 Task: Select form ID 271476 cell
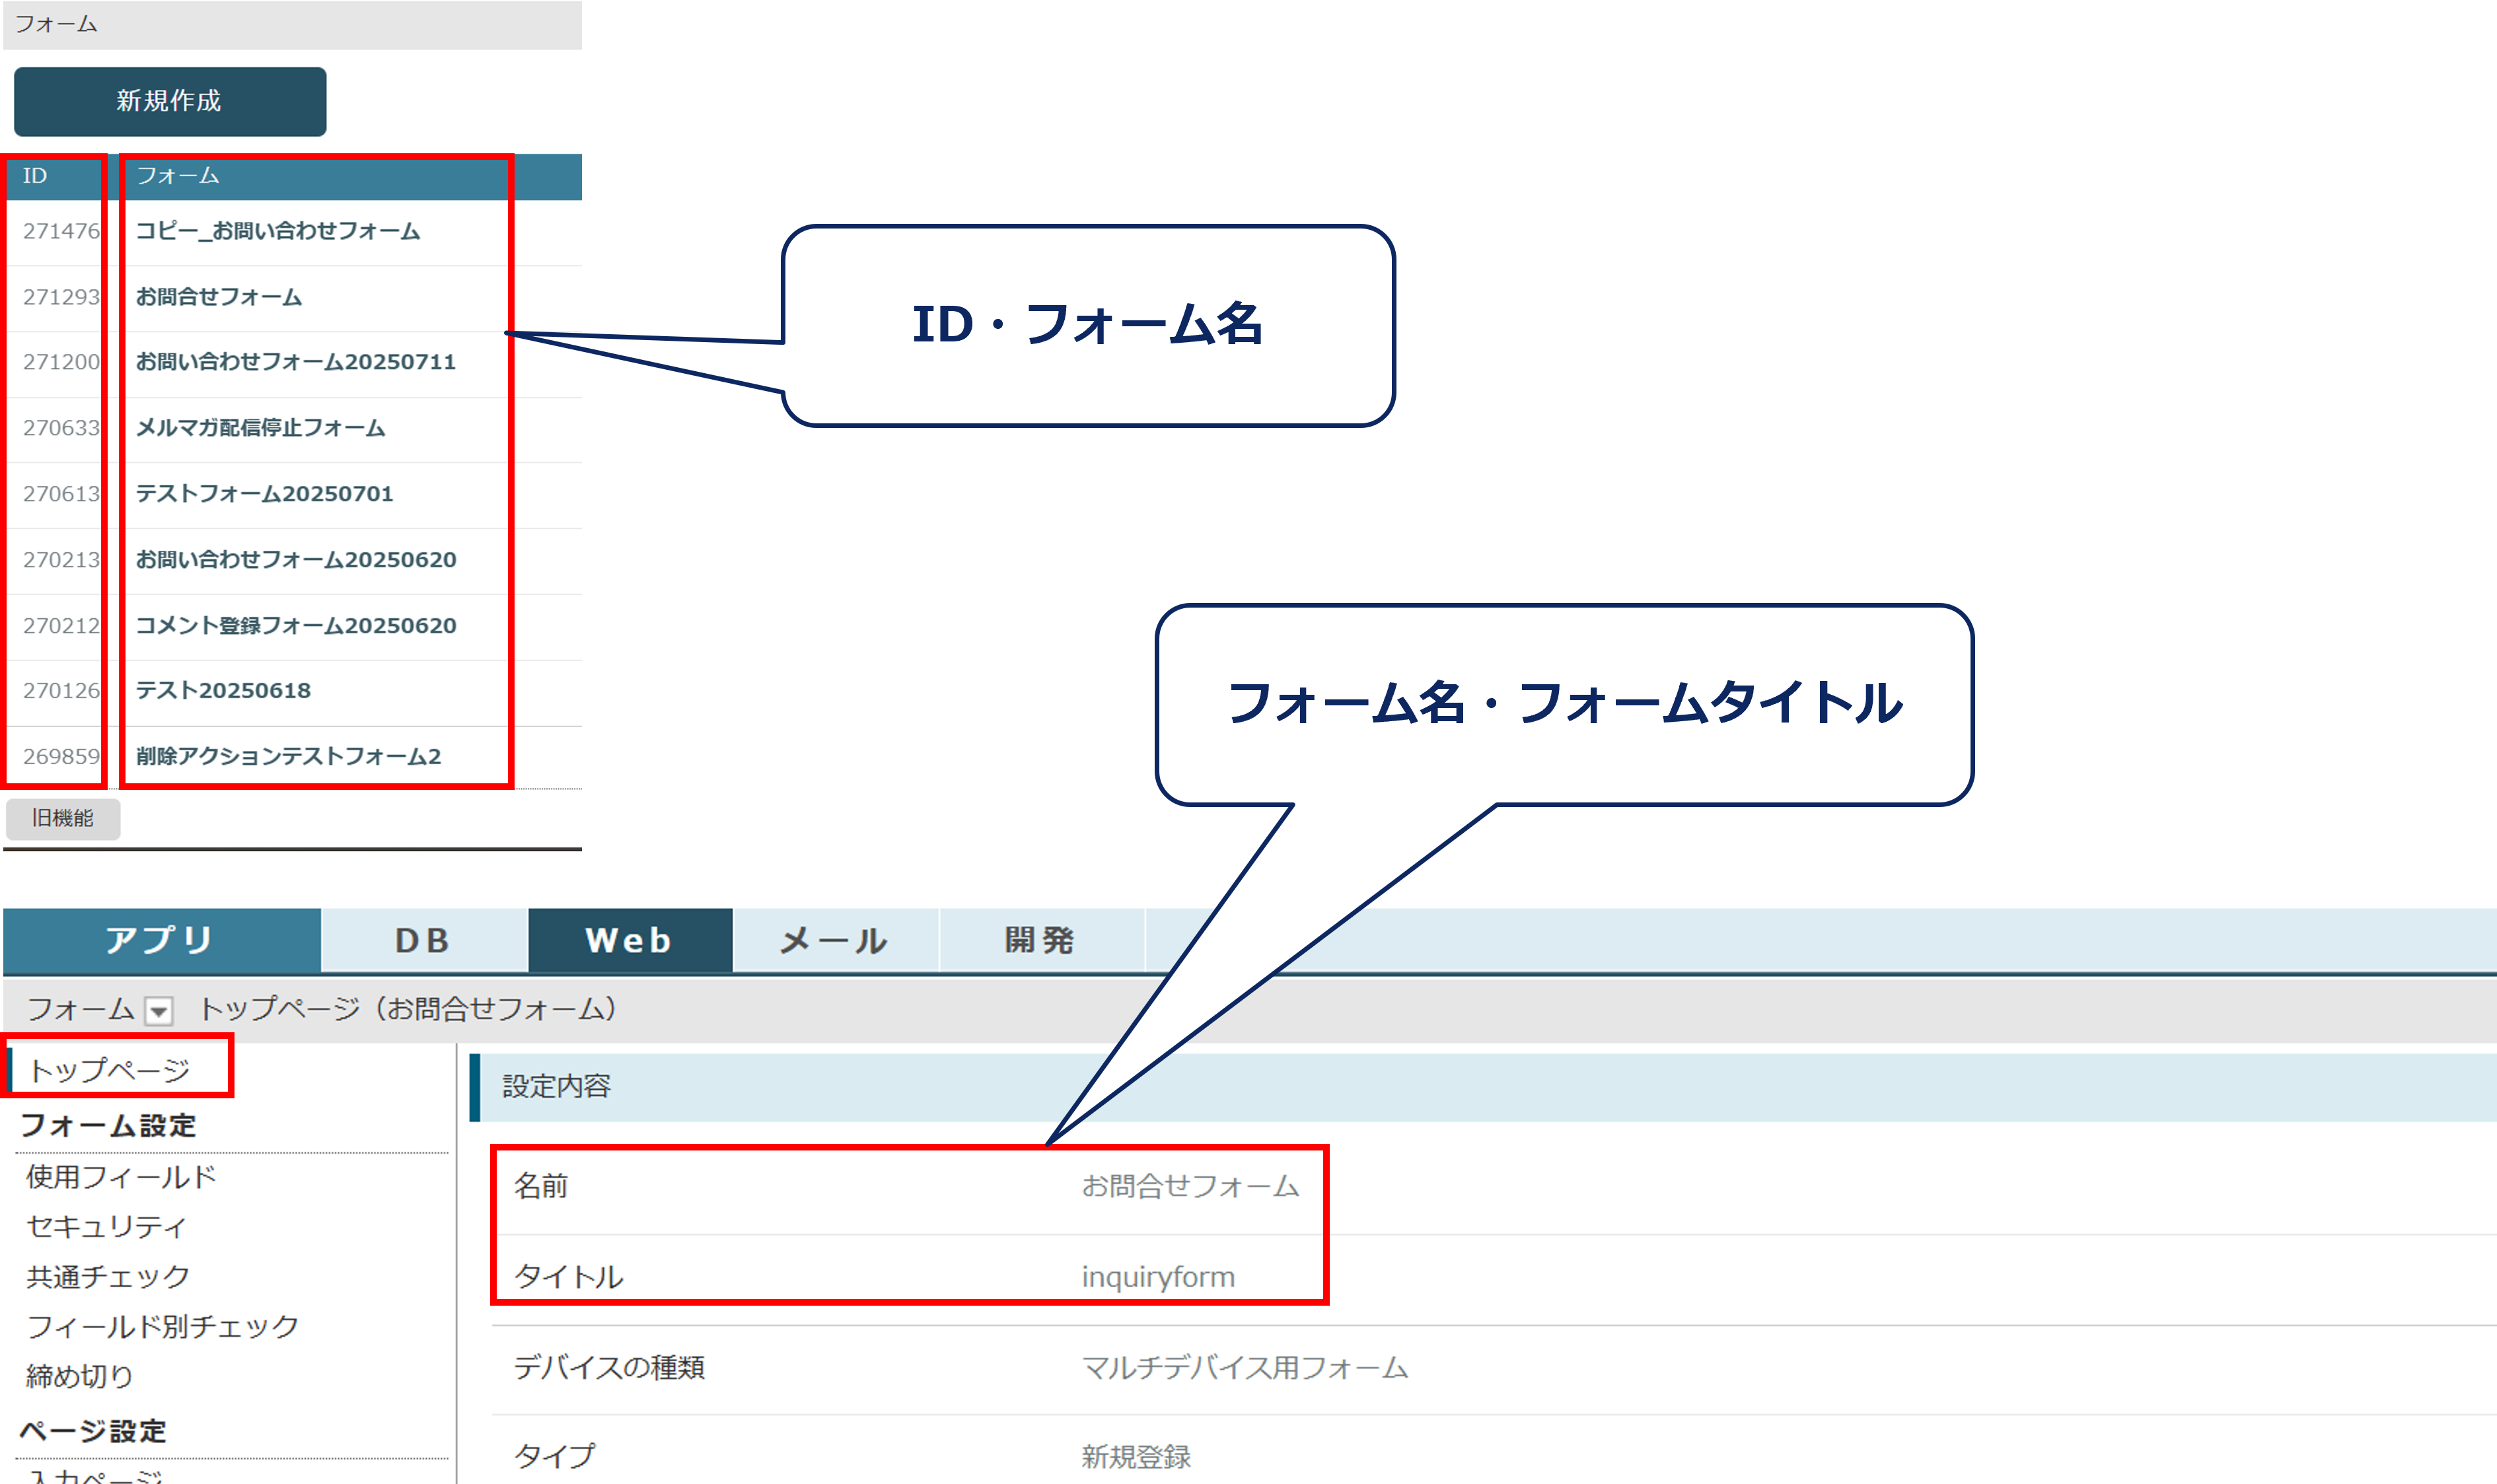tap(61, 231)
